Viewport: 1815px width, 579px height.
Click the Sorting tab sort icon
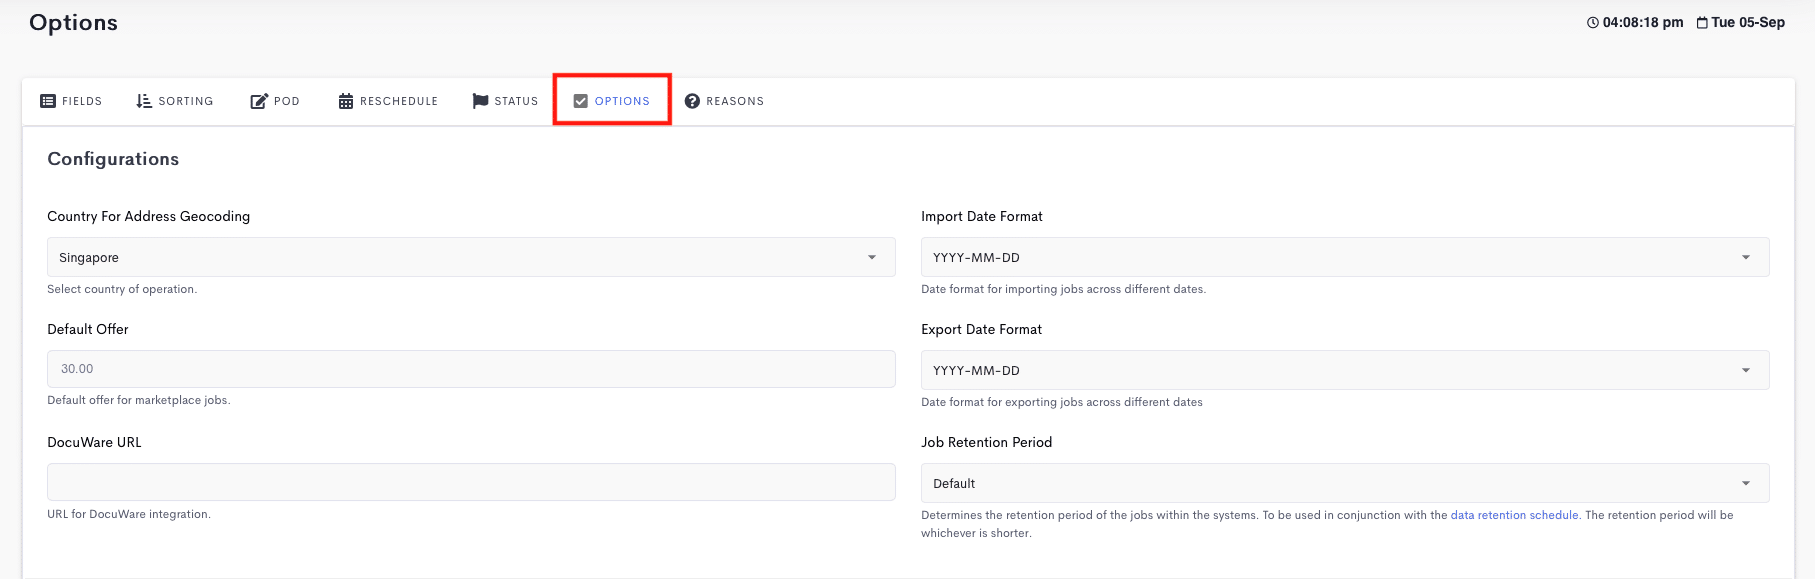[x=144, y=101]
